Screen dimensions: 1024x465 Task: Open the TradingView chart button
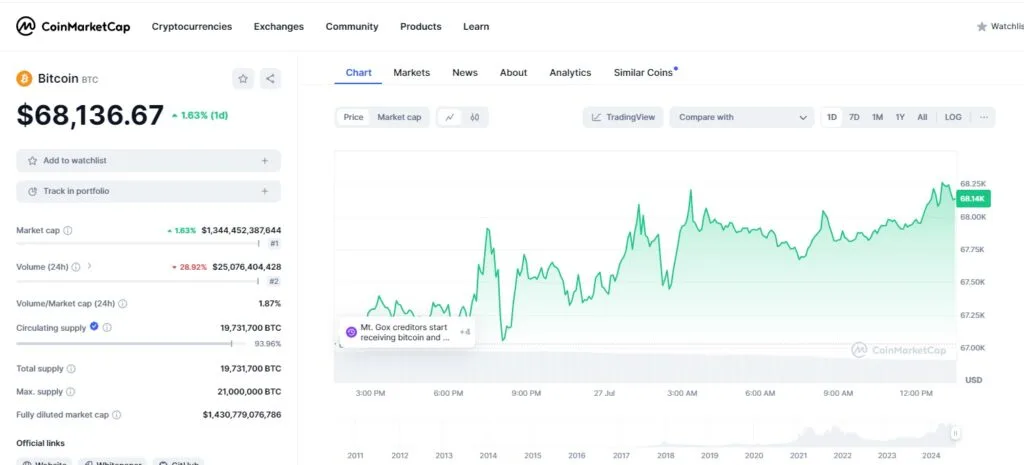(623, 118)
